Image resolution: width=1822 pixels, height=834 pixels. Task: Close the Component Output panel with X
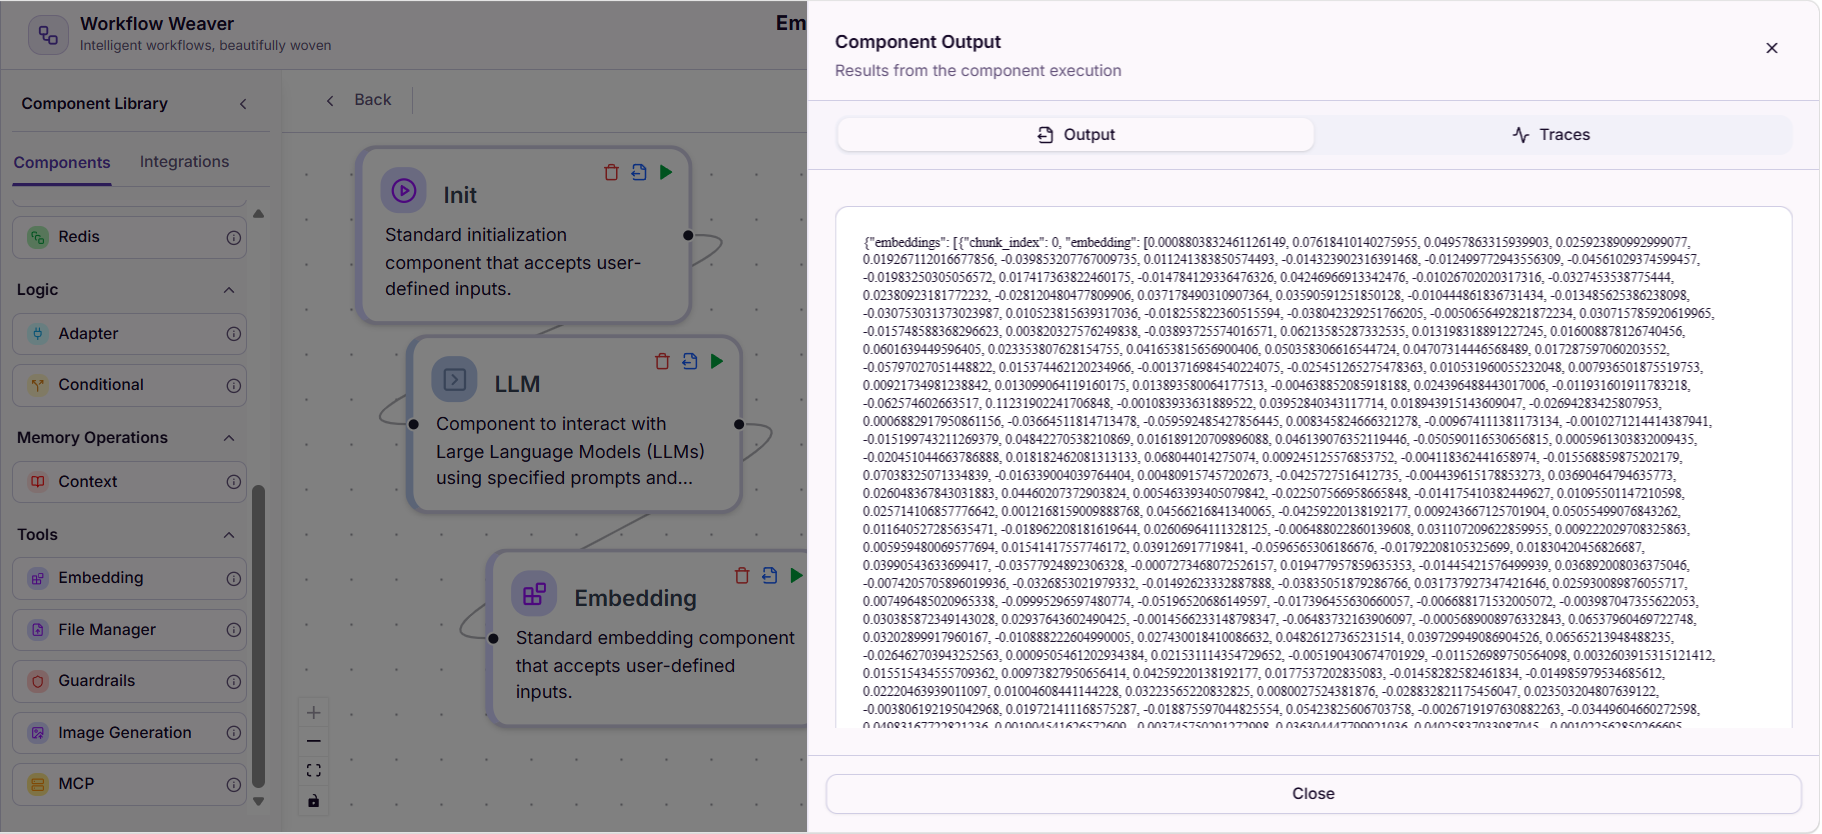pos(1771,48)
